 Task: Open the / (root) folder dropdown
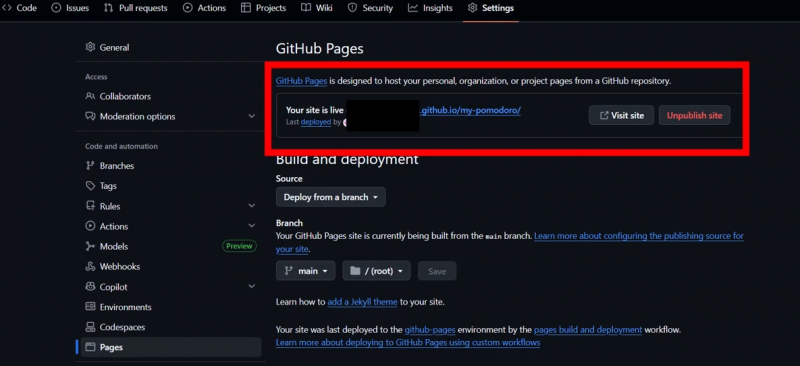(377, 271)
